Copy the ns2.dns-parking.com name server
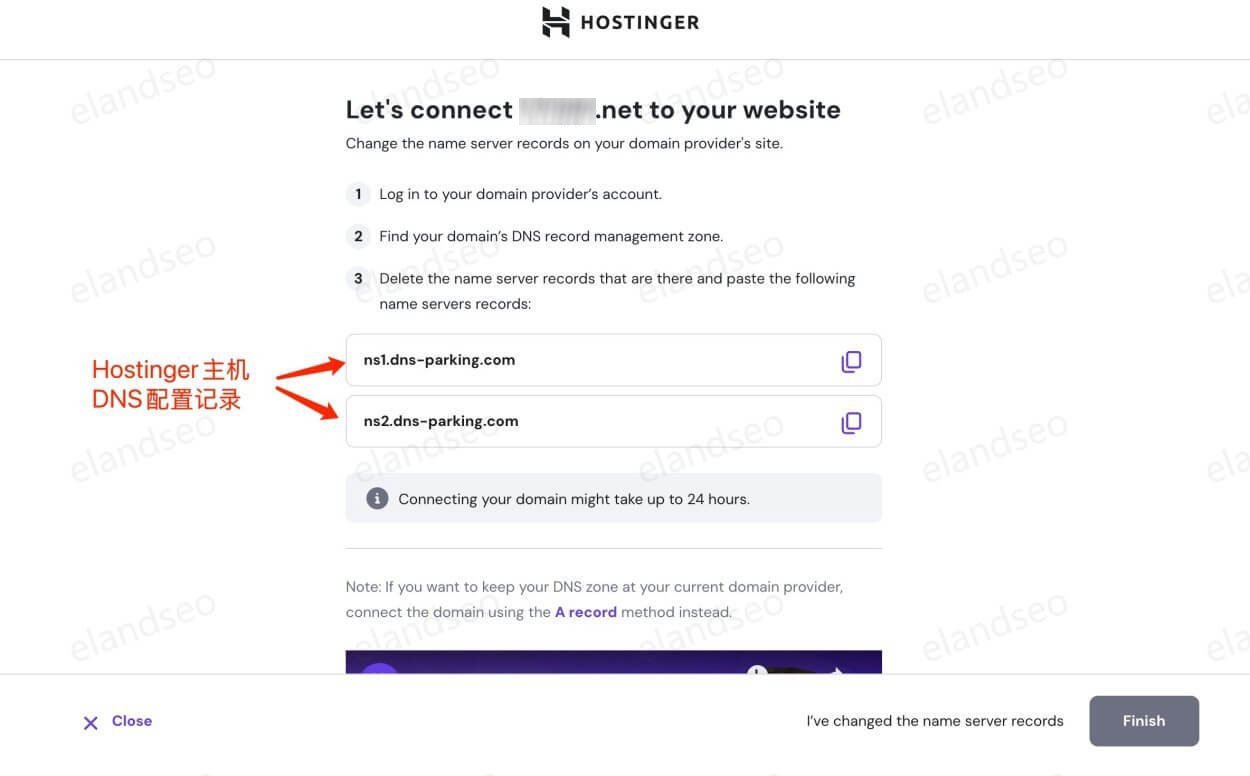 (851, 422)
